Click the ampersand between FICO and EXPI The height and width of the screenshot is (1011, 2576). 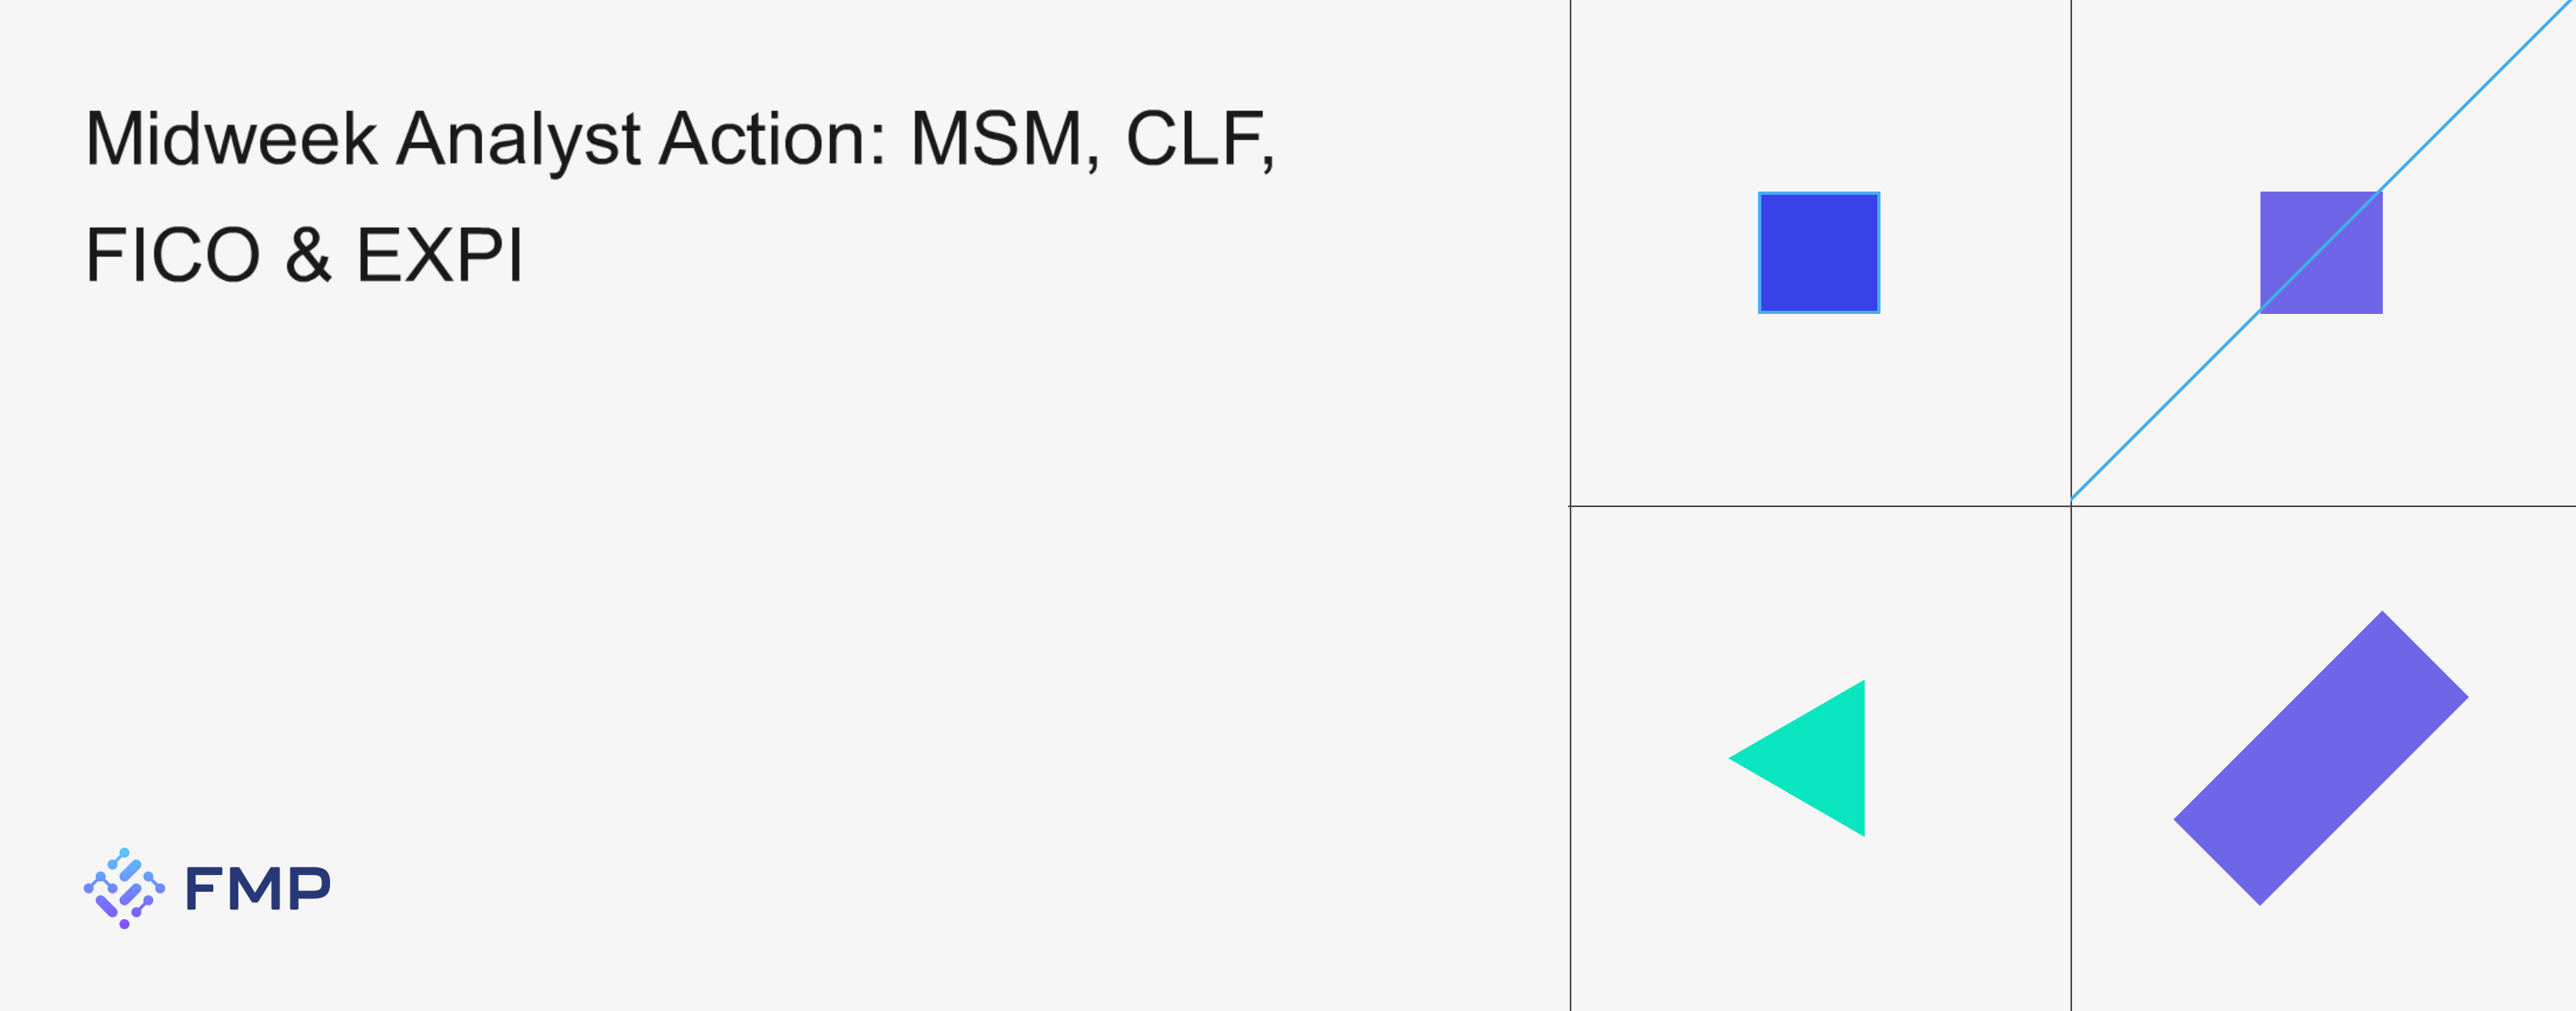pos(308,254)
